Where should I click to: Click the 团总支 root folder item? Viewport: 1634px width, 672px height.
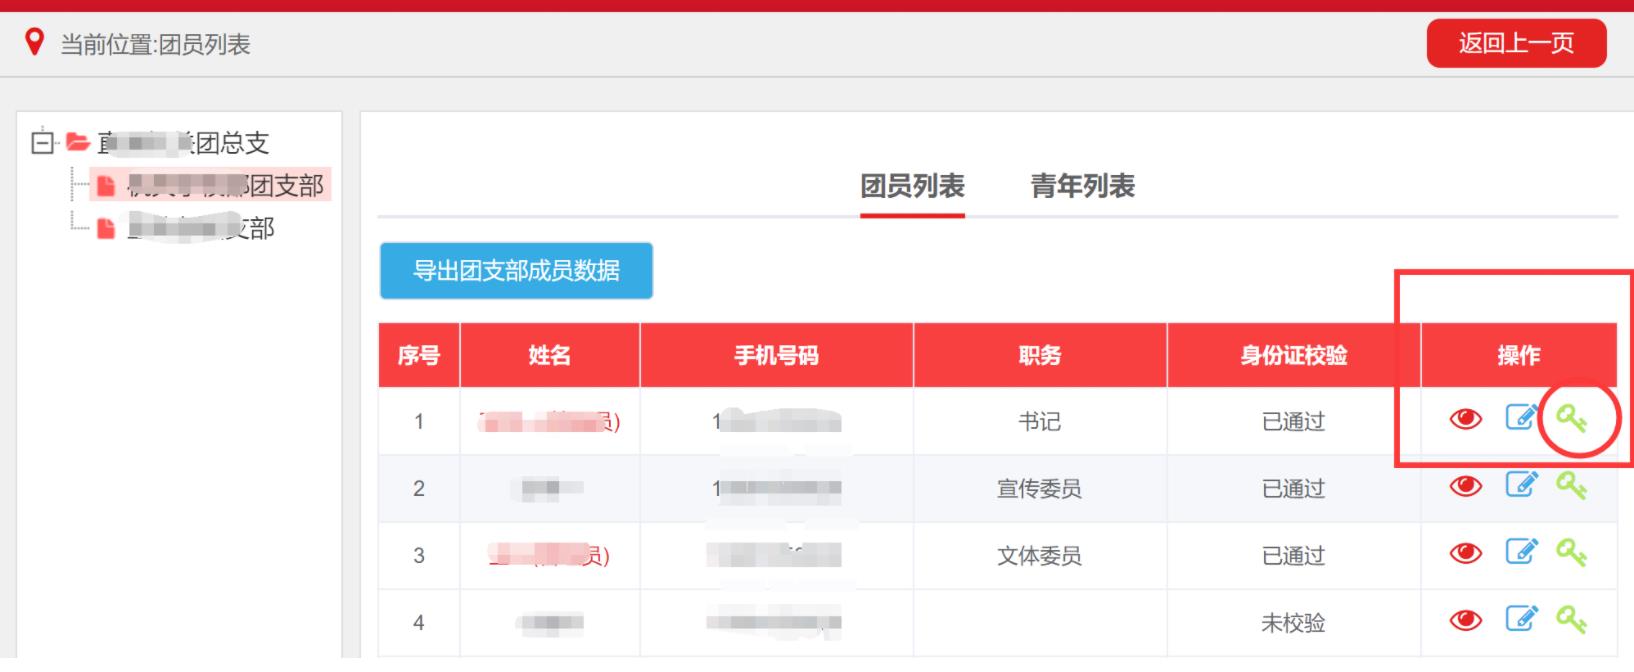[183, 143]
